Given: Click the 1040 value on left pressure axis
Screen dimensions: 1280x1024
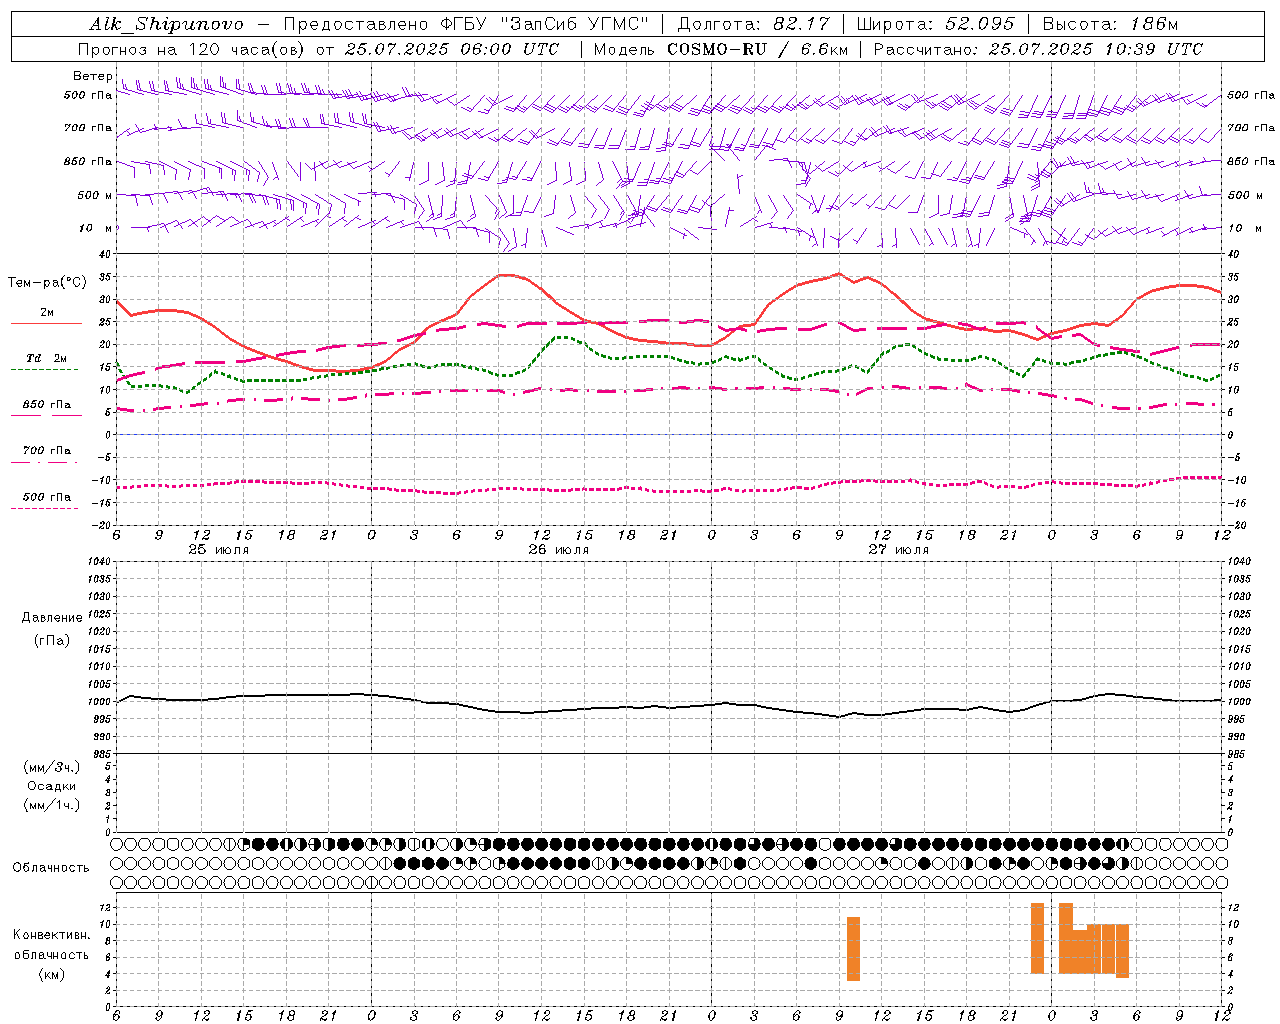Looking at the screenshot, I should point(101,561).
